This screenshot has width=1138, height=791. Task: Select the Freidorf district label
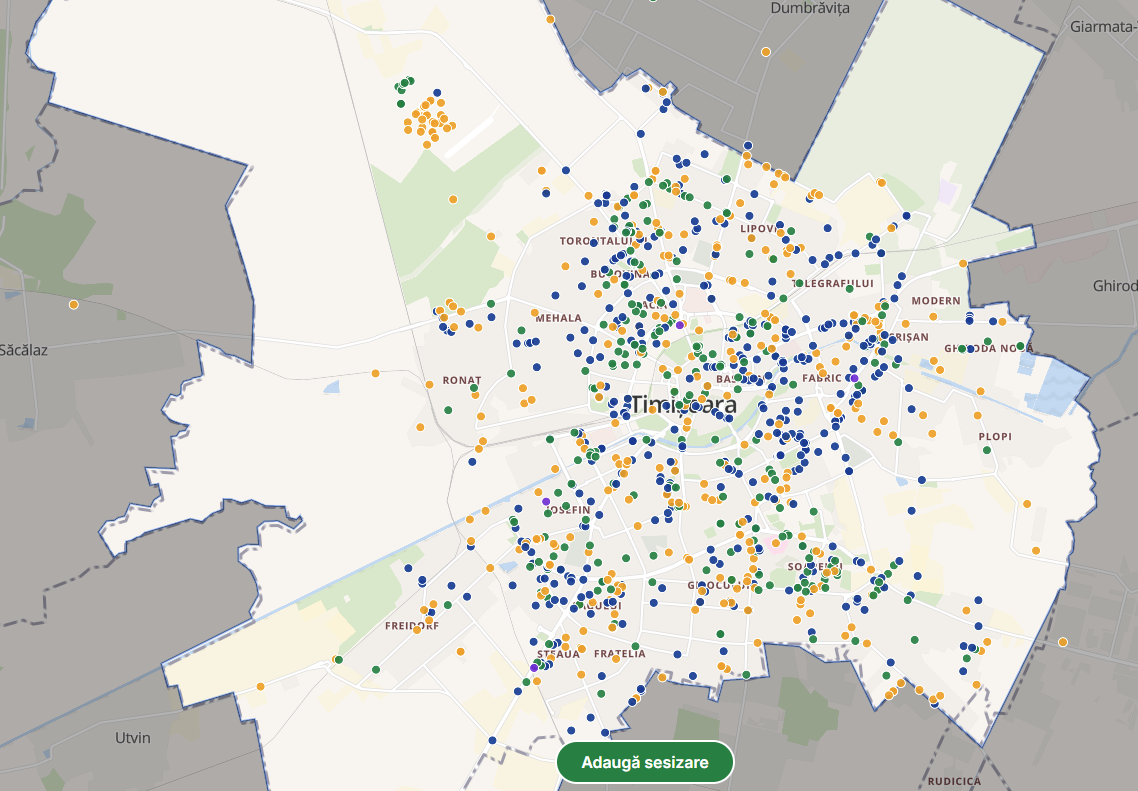pos(412,626)
